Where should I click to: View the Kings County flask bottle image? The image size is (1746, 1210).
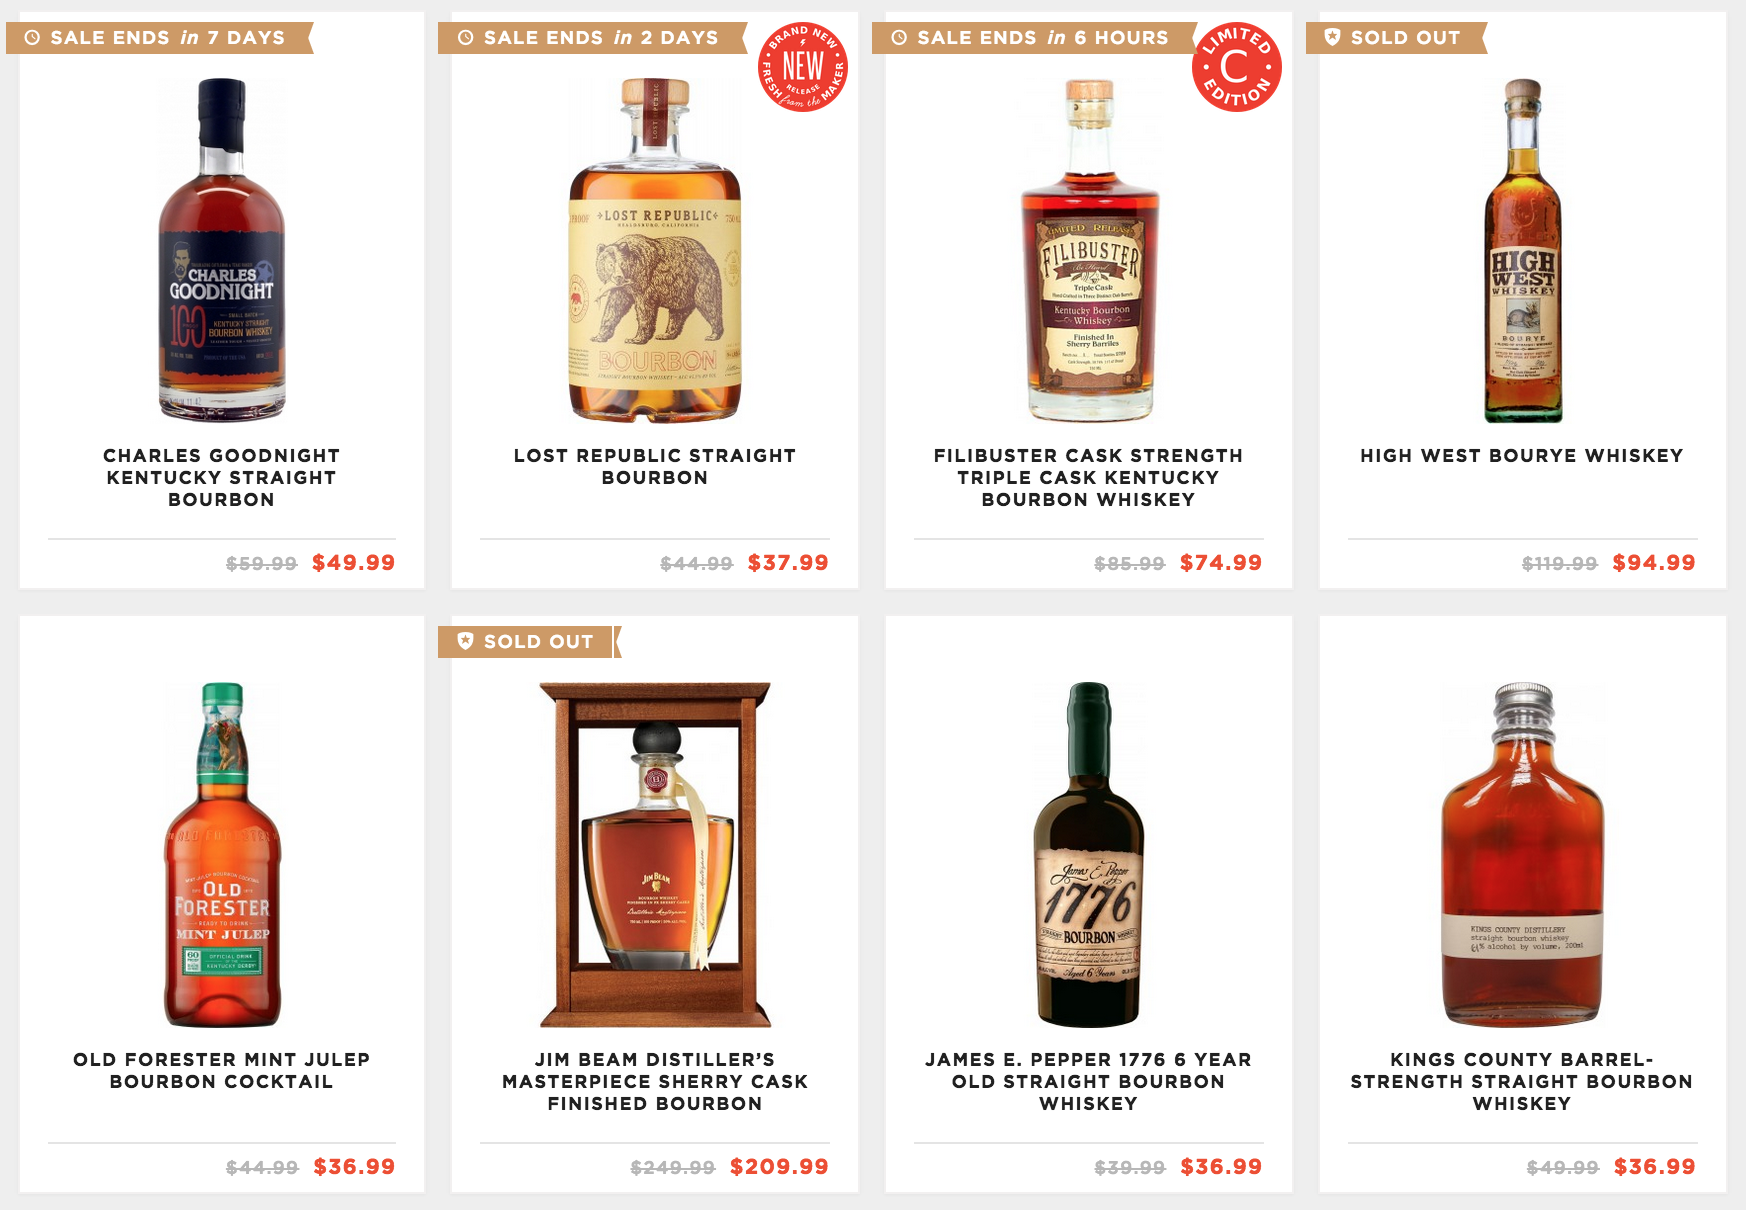tap(1523, 855)
